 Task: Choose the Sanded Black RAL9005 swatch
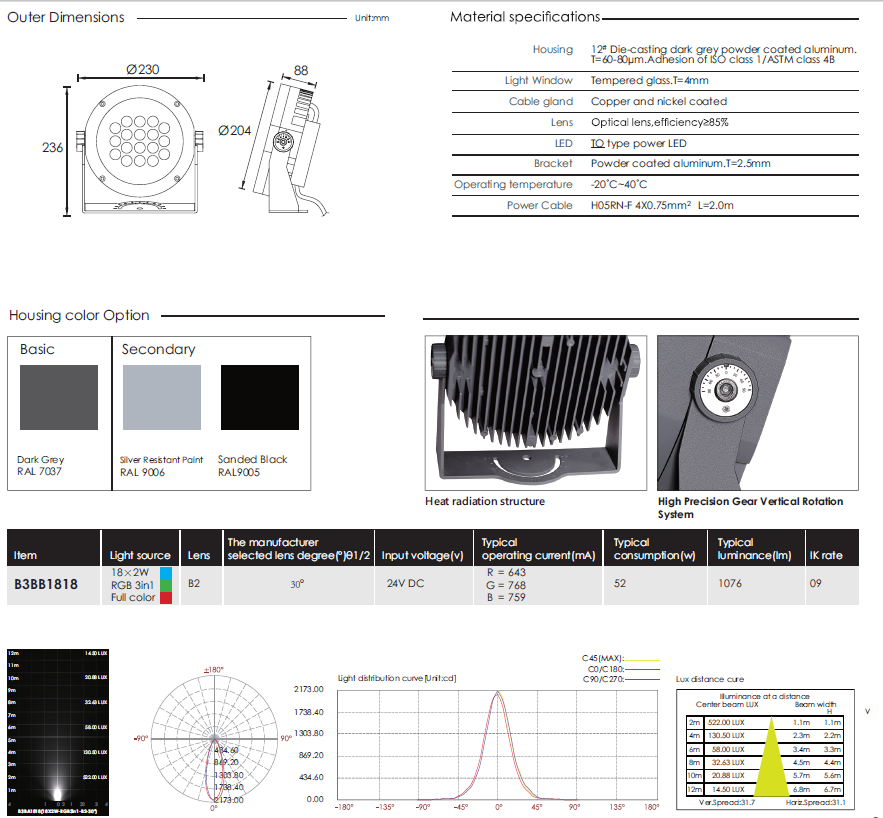[x=259, y=397]
